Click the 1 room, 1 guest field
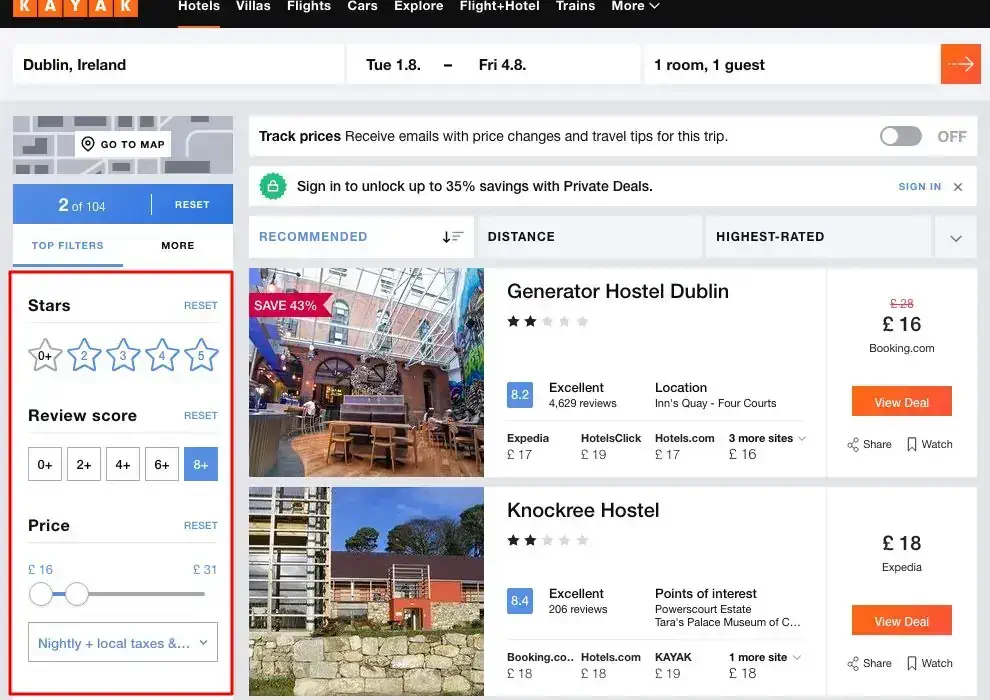The width and height of the screenshot is (990, 700). click(792, 64)
